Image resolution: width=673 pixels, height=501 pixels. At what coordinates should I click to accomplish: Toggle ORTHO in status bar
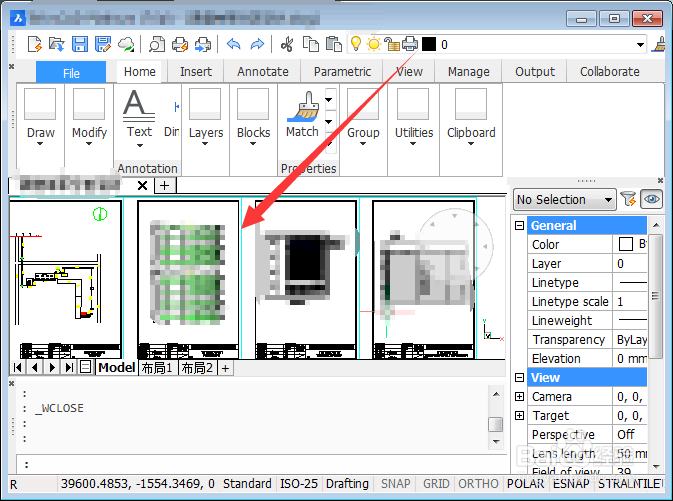478,484
